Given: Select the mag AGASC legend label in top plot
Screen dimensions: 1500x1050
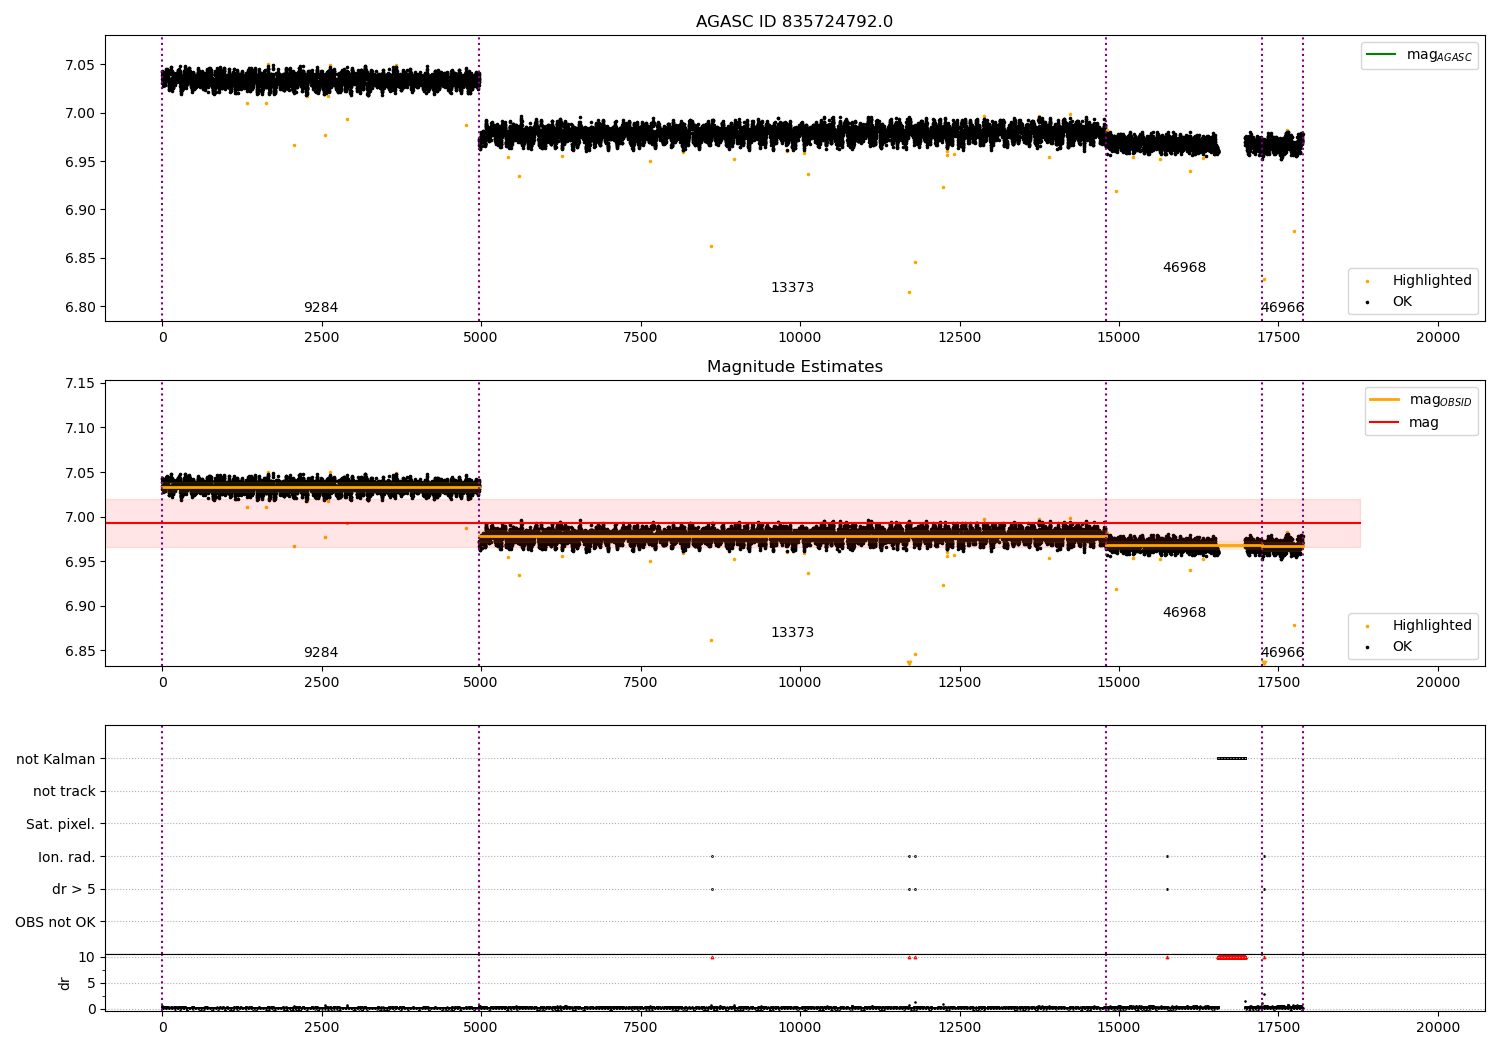Looking at the screenshot, I should pos(1439,56).
